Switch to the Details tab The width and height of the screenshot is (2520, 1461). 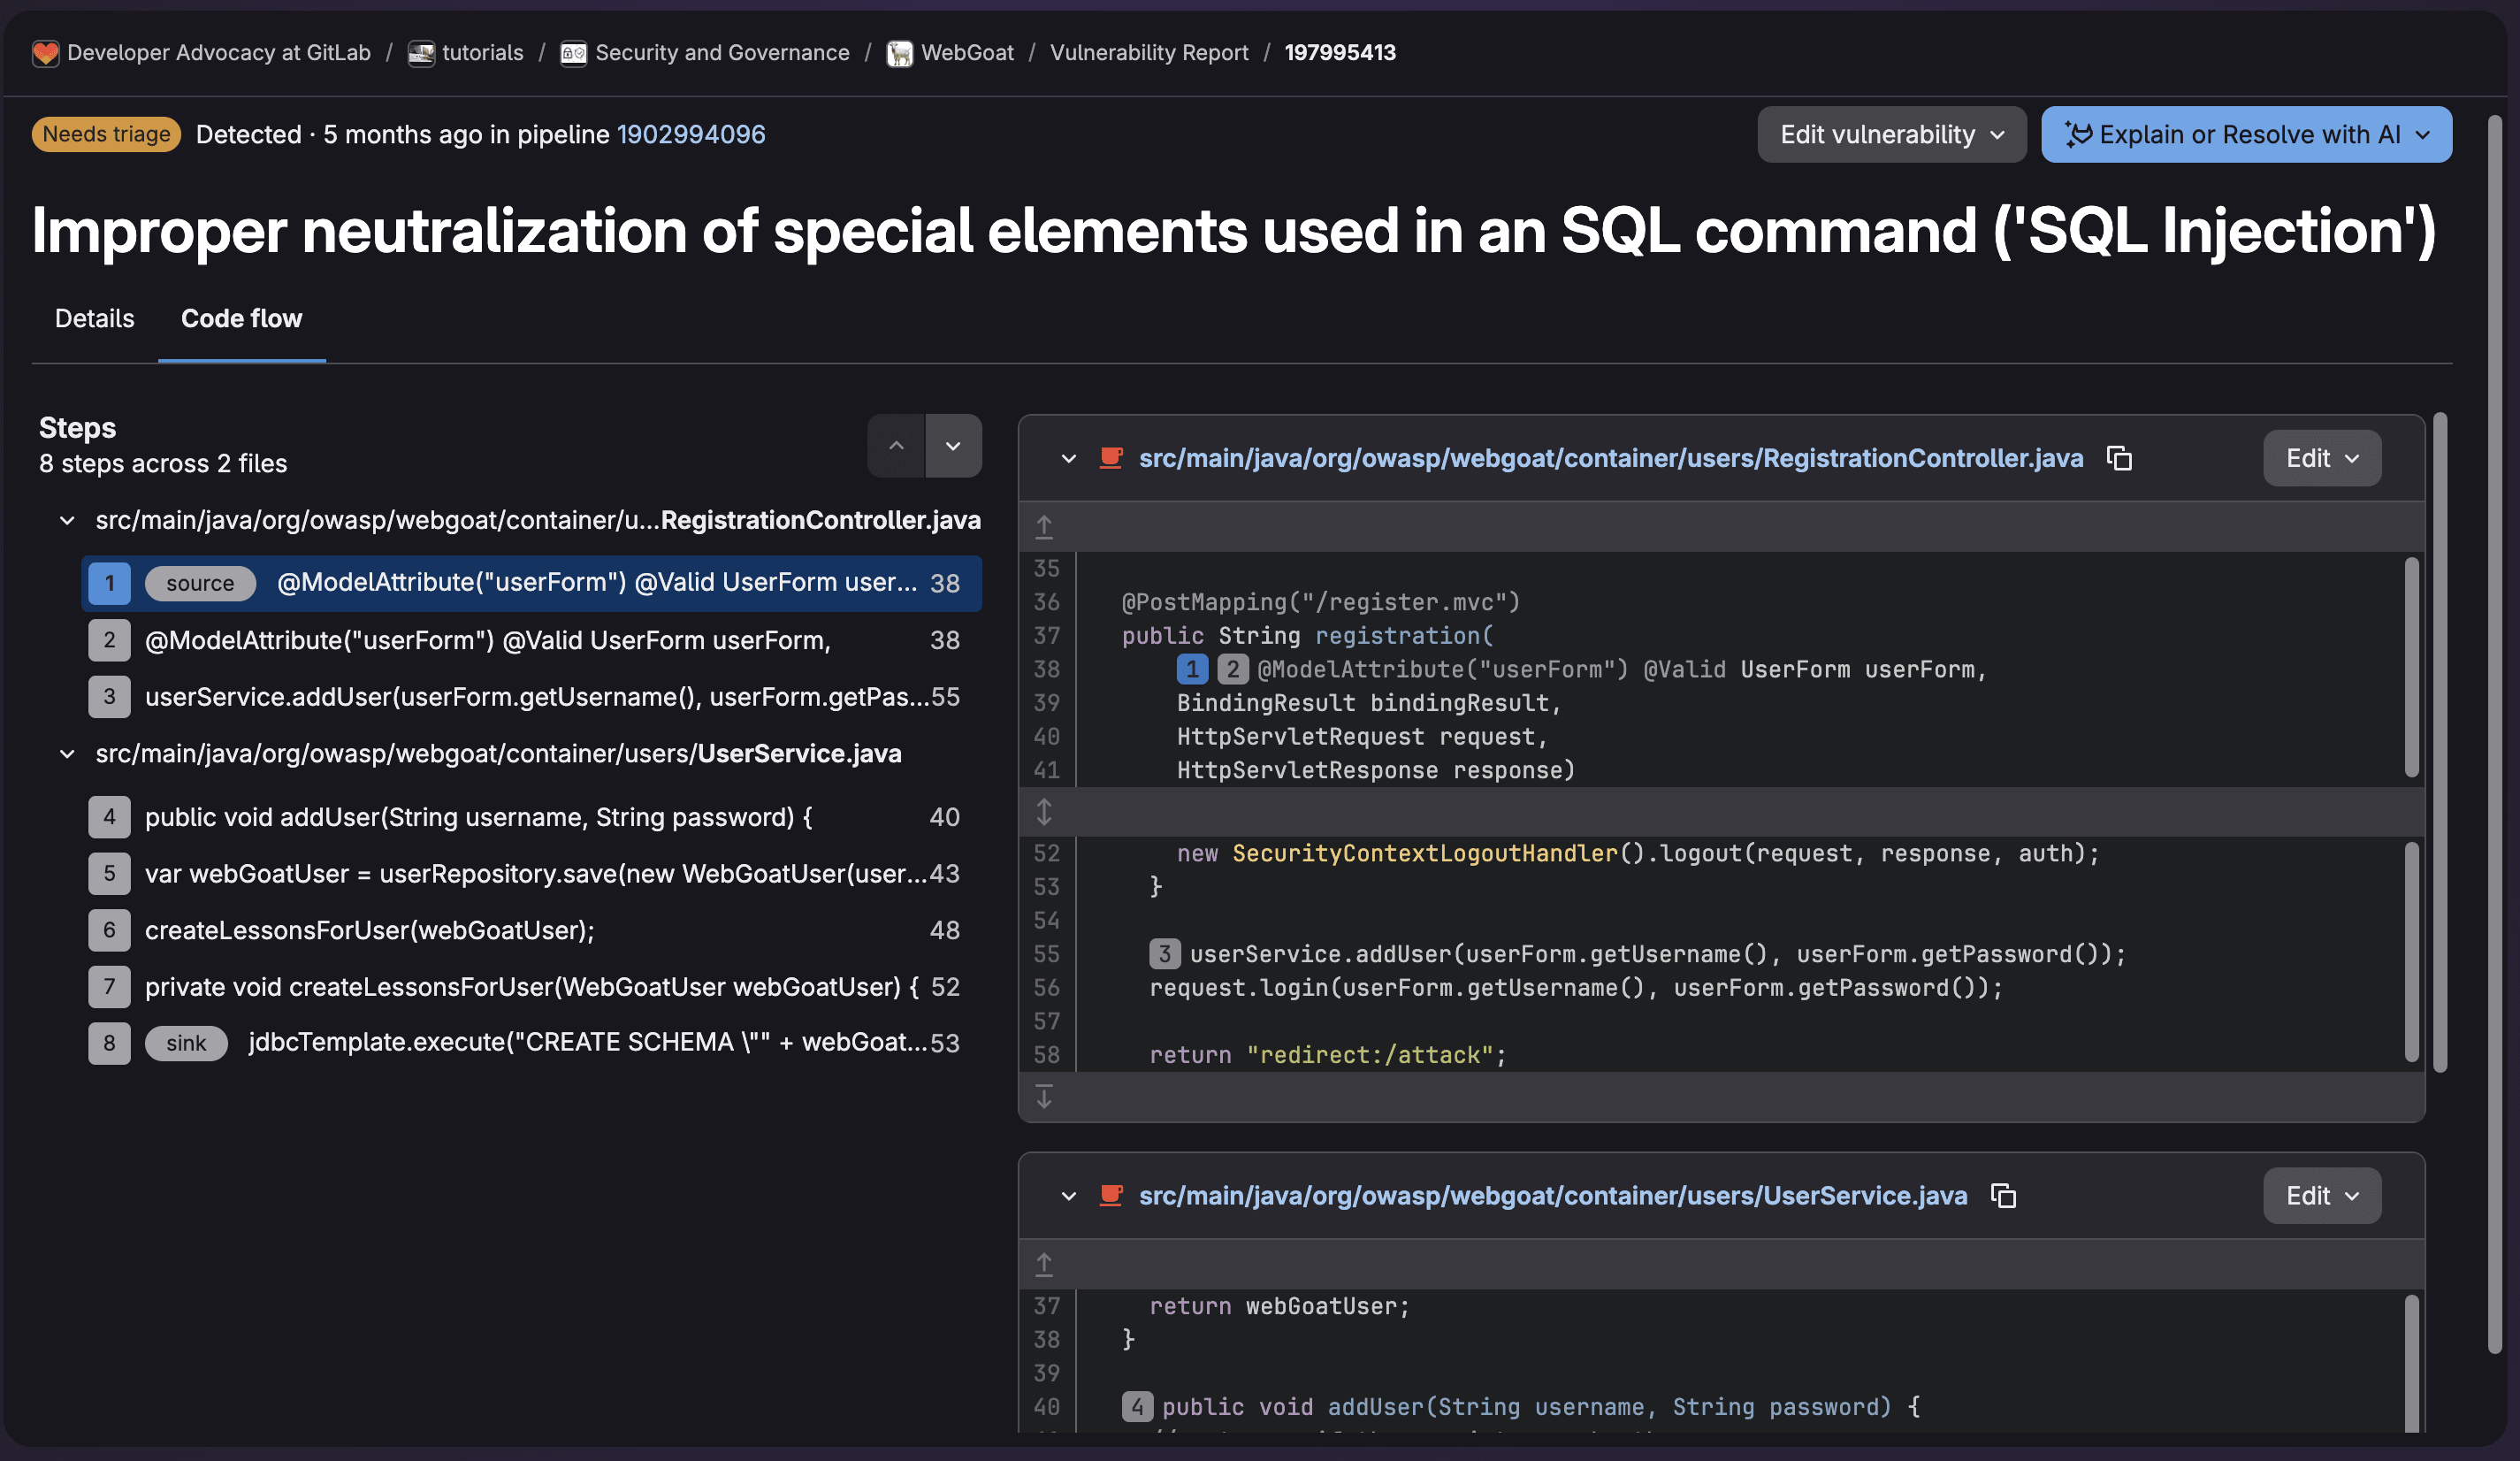[94, 318]
